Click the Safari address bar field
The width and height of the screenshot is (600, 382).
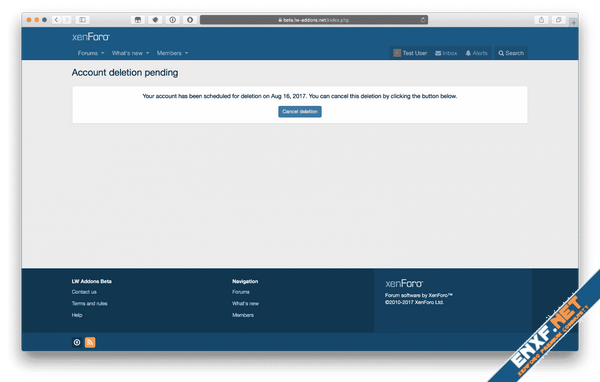coord(314,20)
